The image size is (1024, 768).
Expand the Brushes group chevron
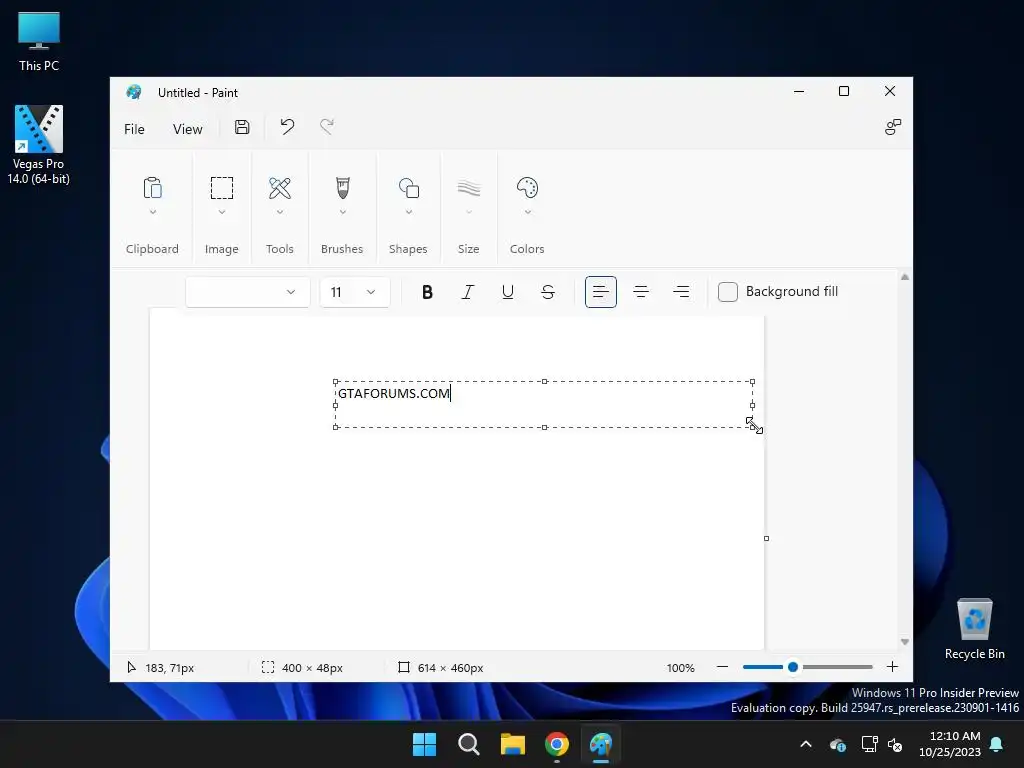click(x=343, y=212)
